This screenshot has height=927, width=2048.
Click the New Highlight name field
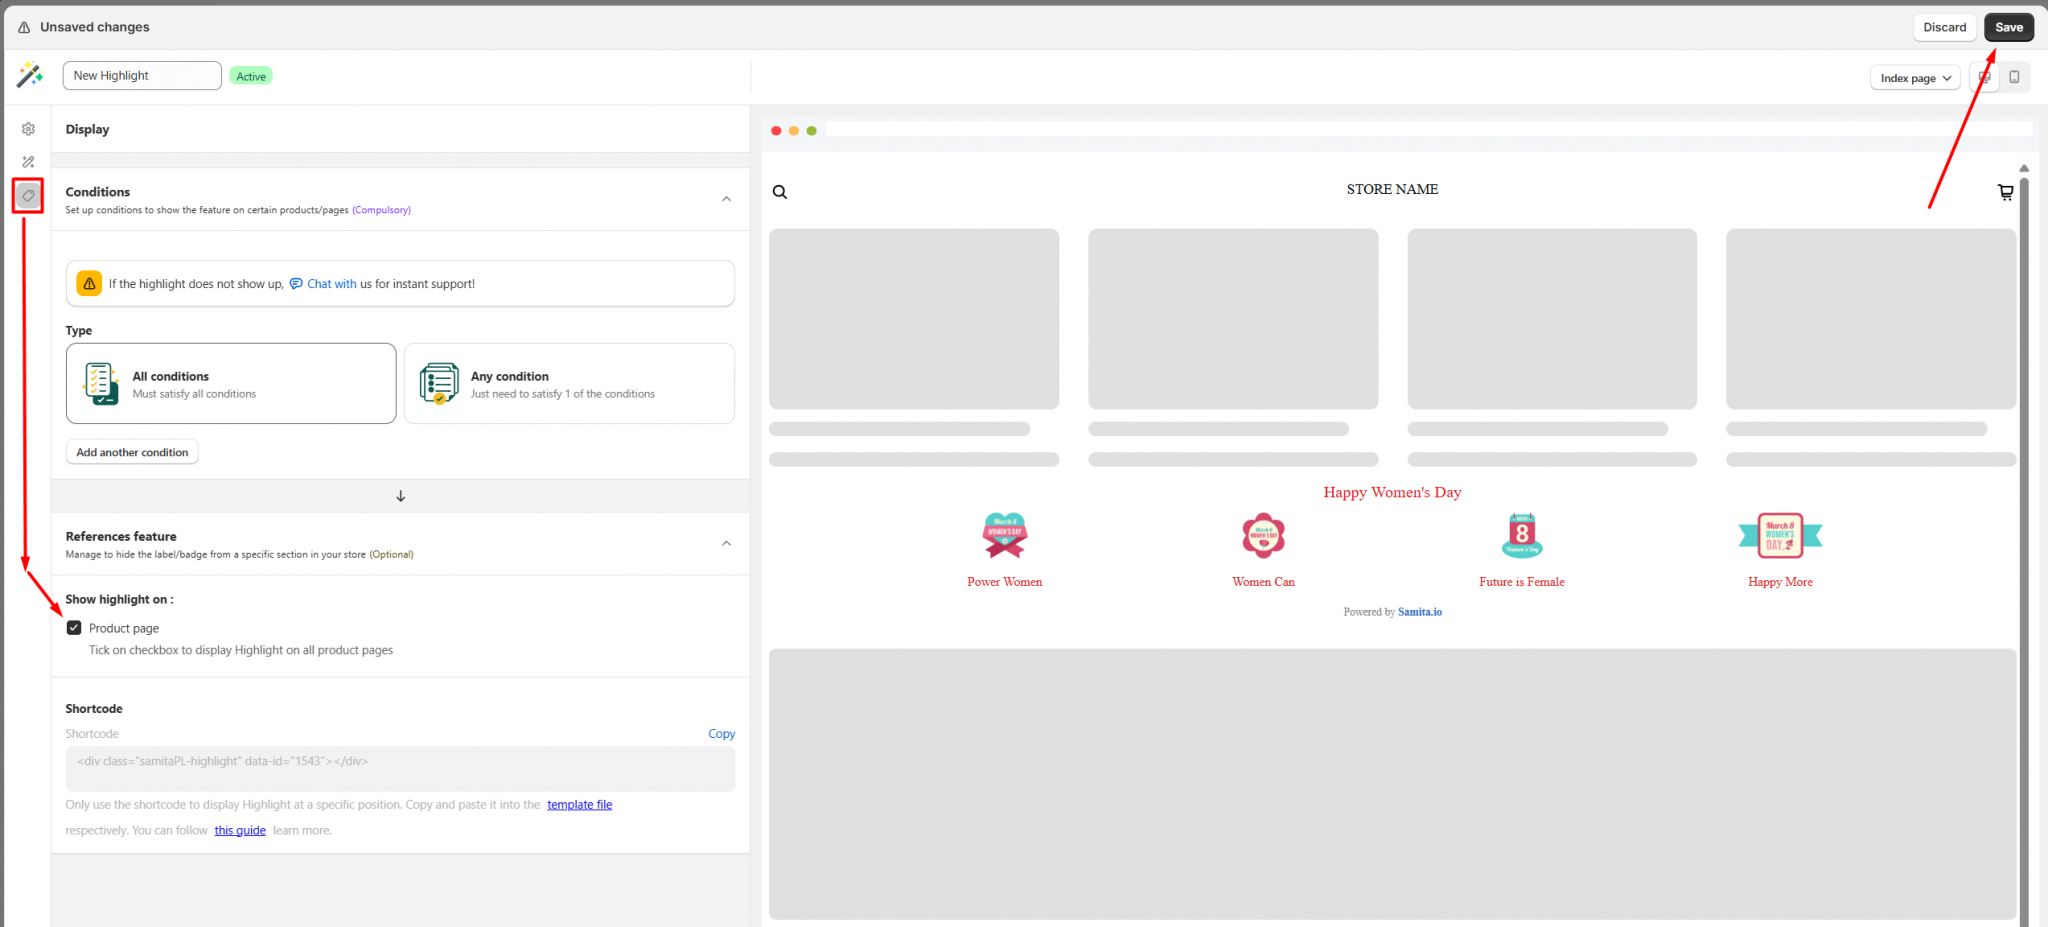tap(142, 76)
